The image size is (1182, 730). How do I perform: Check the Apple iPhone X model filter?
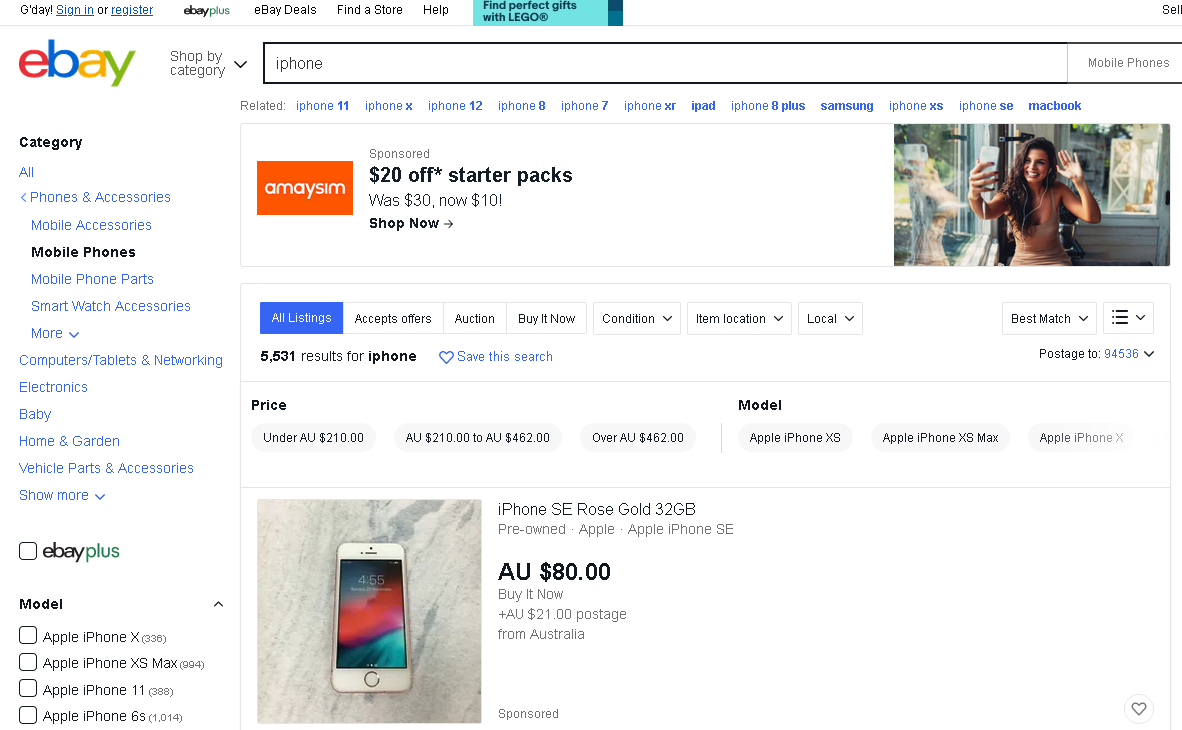pyautogui.click(x=28, y=636)
